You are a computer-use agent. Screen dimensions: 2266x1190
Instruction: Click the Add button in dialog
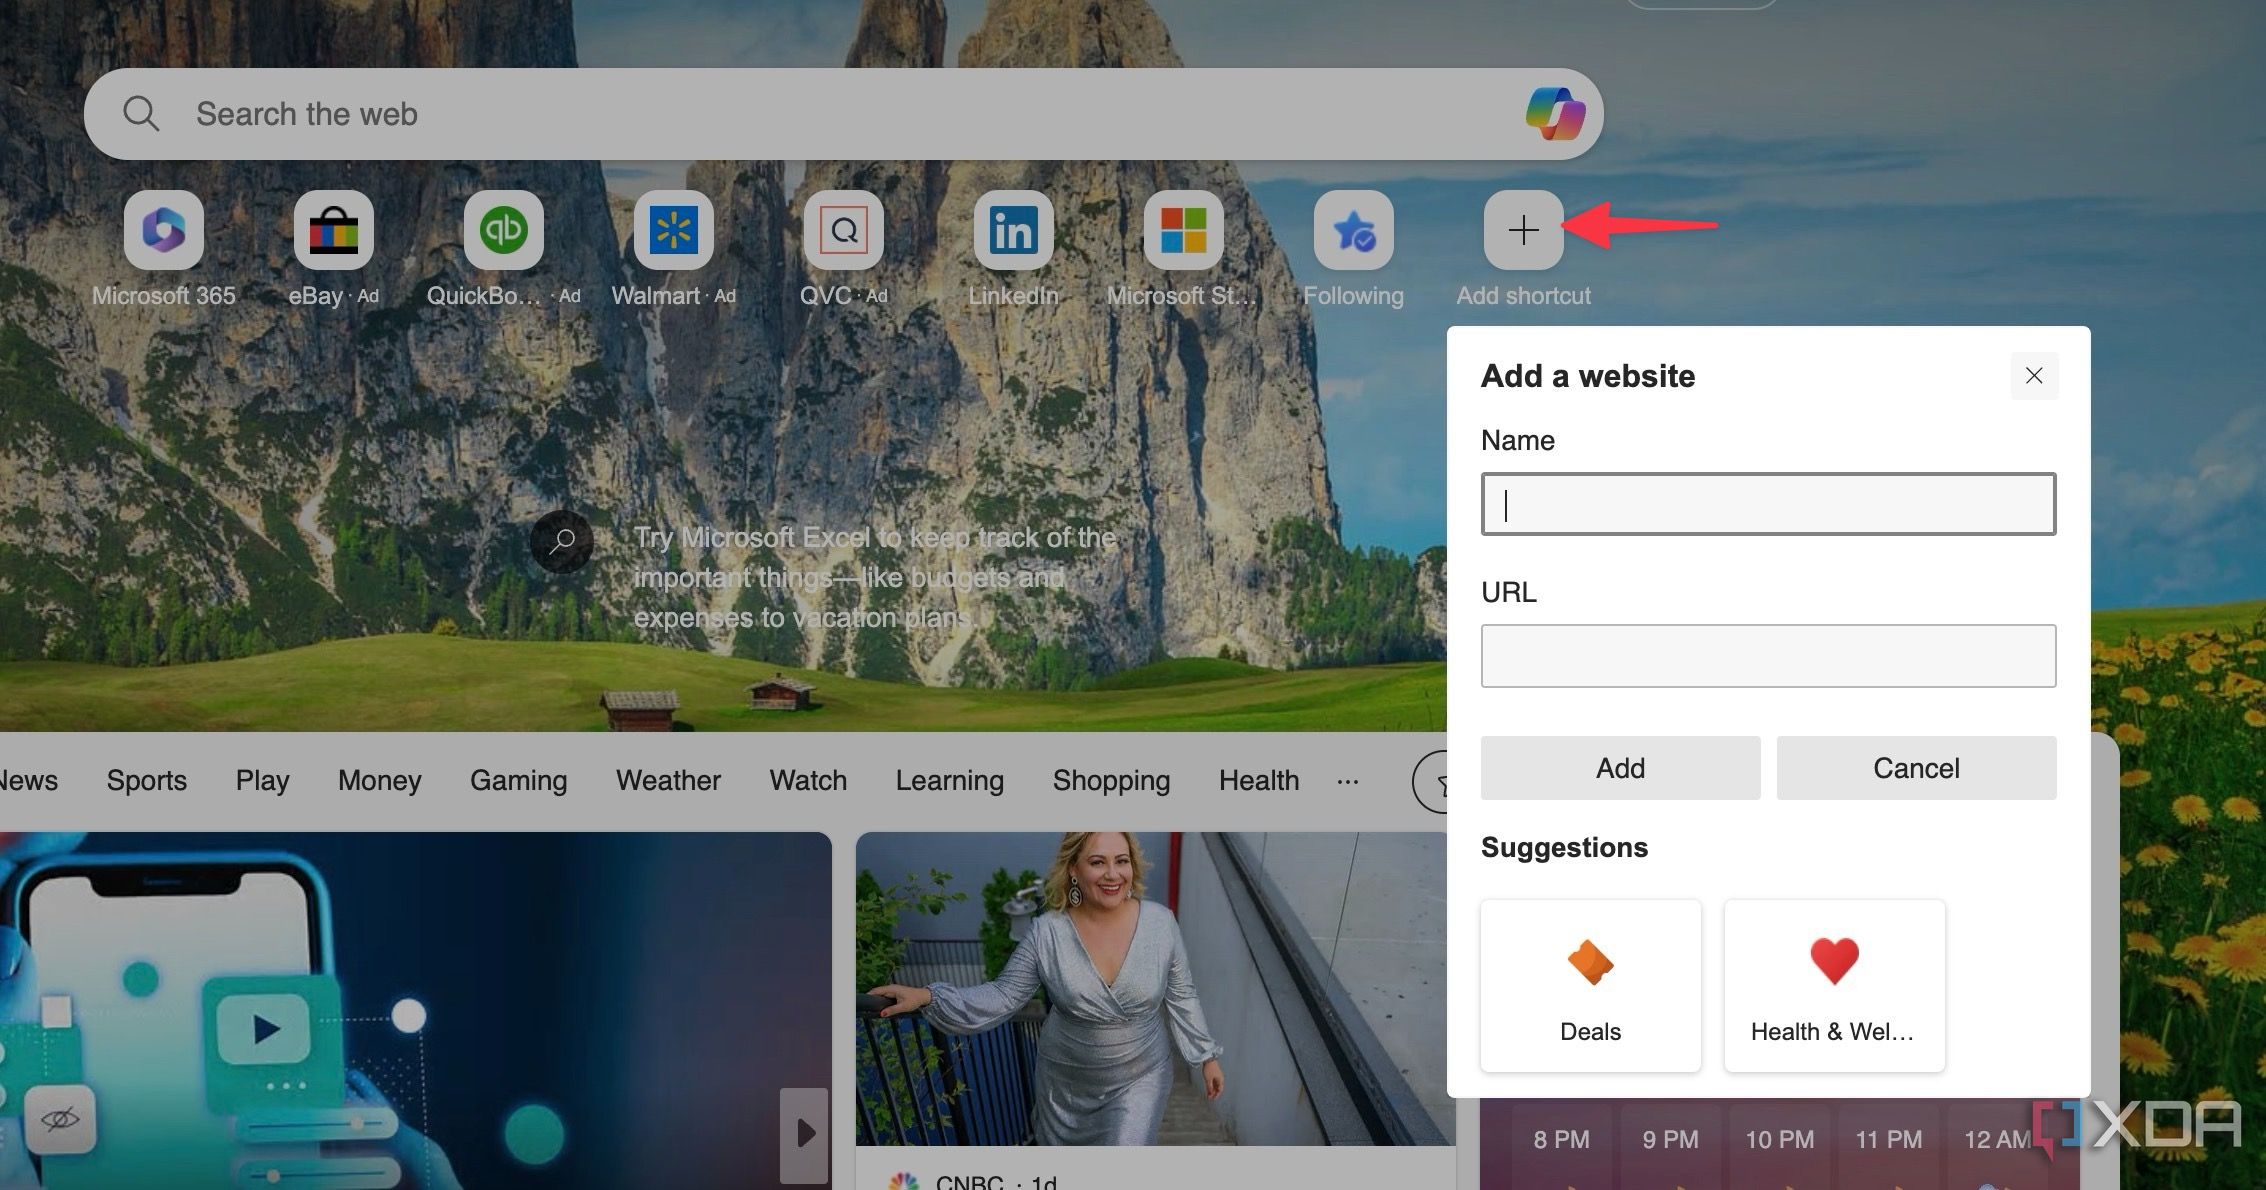click(x=1620, y=768)
